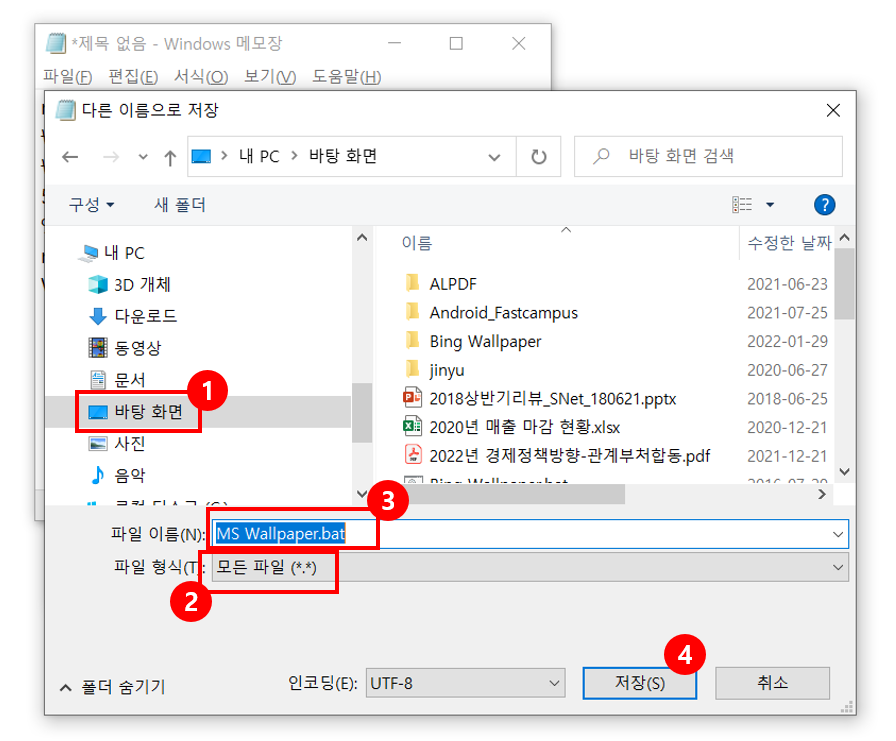
Task: Go up one folder level
Action: coord(170,157)
